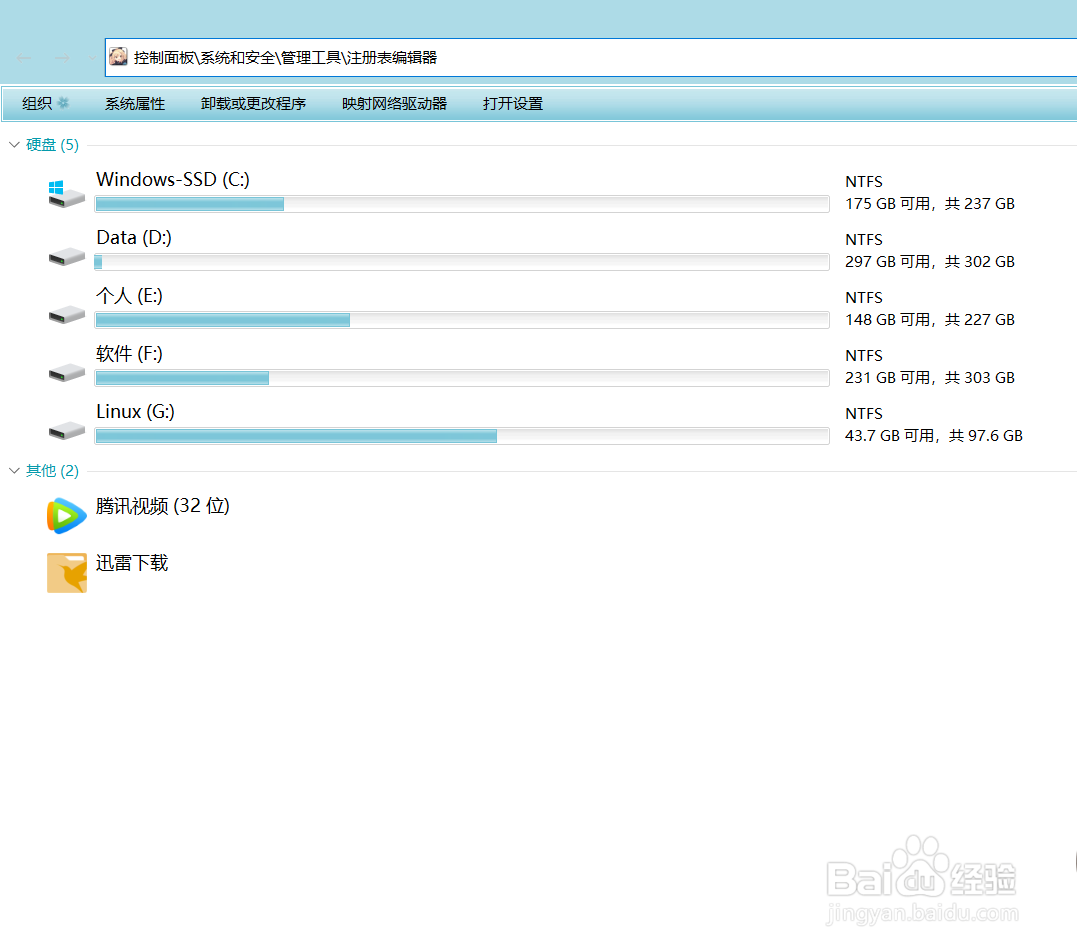The image size is (1077, 950).
Task: Click the Data (D:) usage bar
Action: 462,262
